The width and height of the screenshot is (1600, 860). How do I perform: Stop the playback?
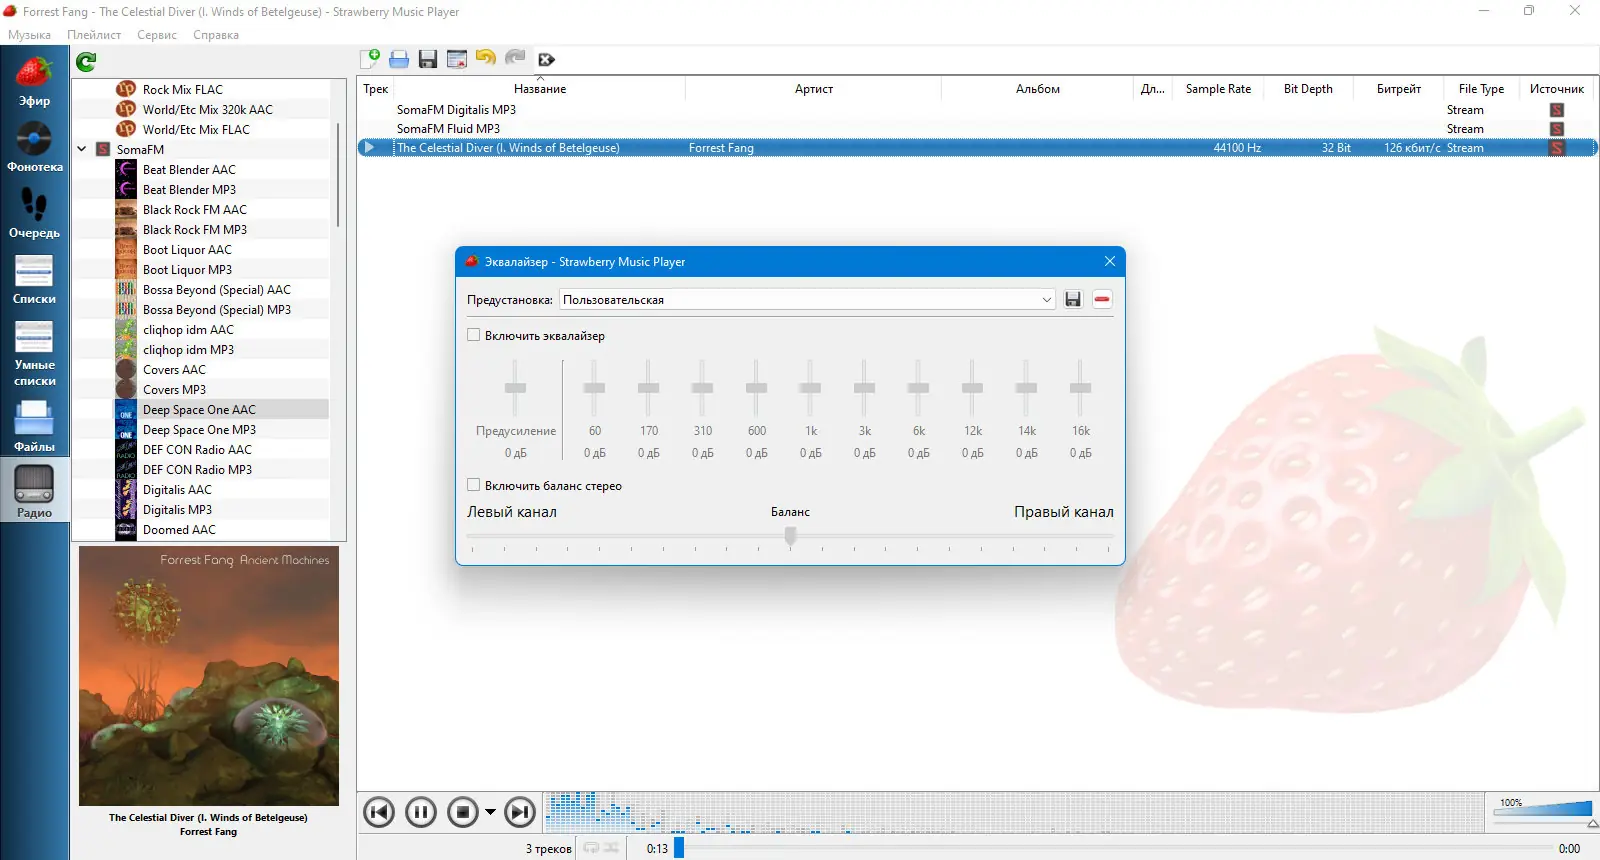coord(463,812)
